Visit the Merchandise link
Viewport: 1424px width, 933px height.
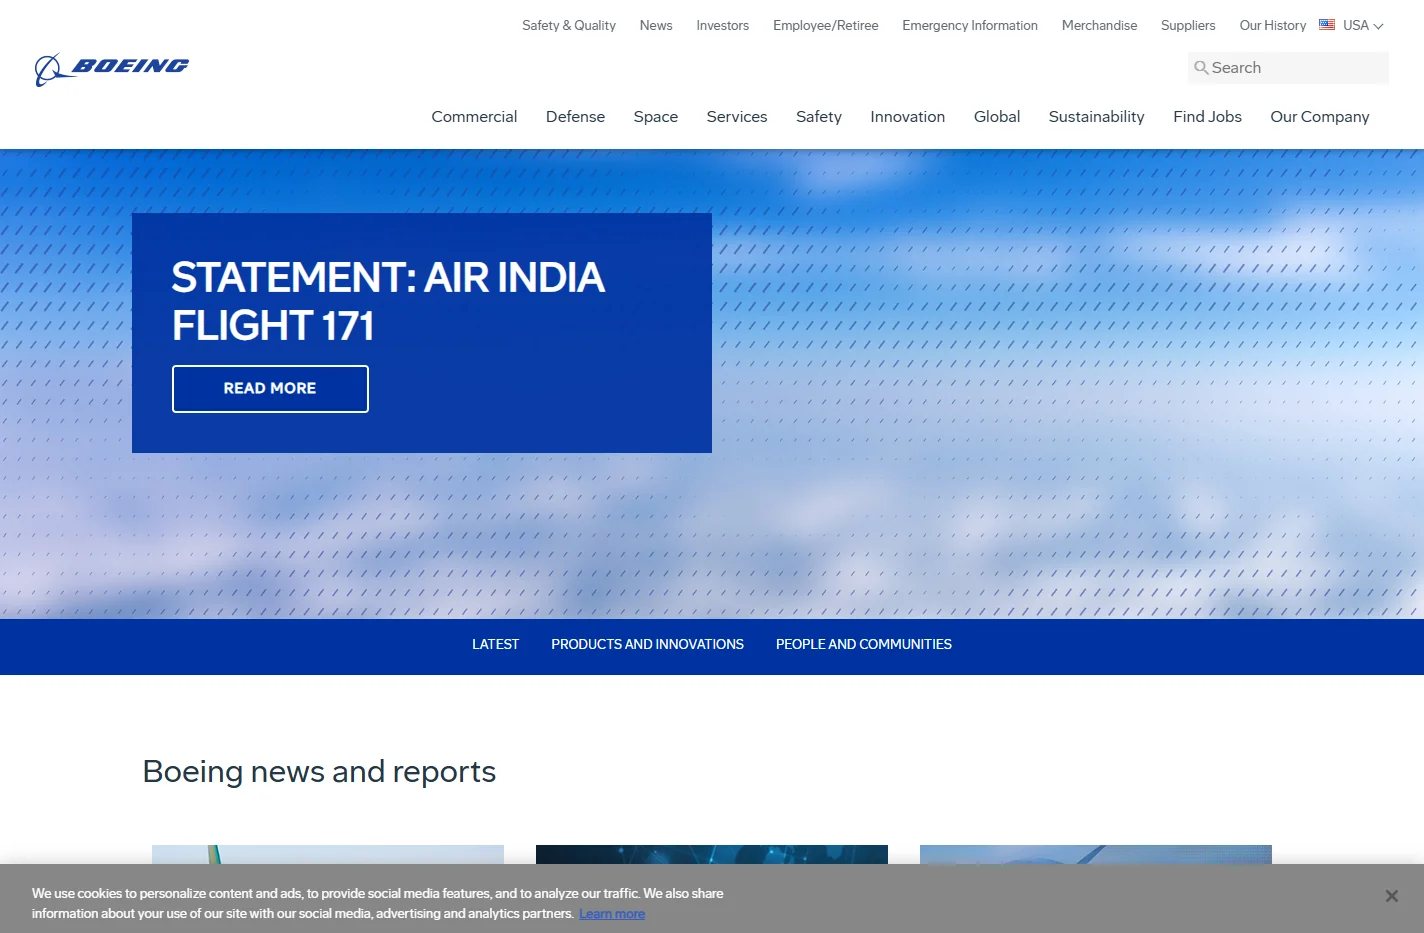tap(1099, 25)
